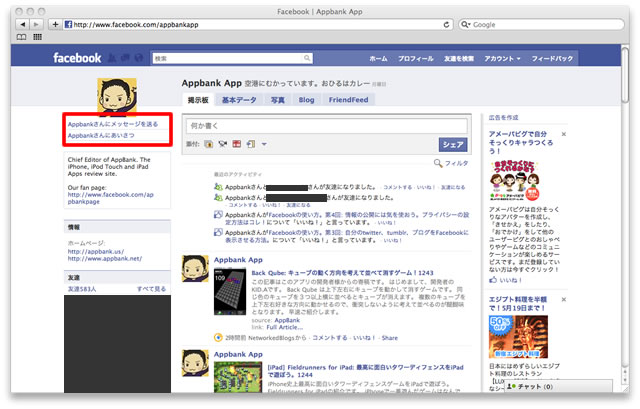The image size is (640, 409).
Task: Open Back Qube article title link
Action: [x=342, y=273]
